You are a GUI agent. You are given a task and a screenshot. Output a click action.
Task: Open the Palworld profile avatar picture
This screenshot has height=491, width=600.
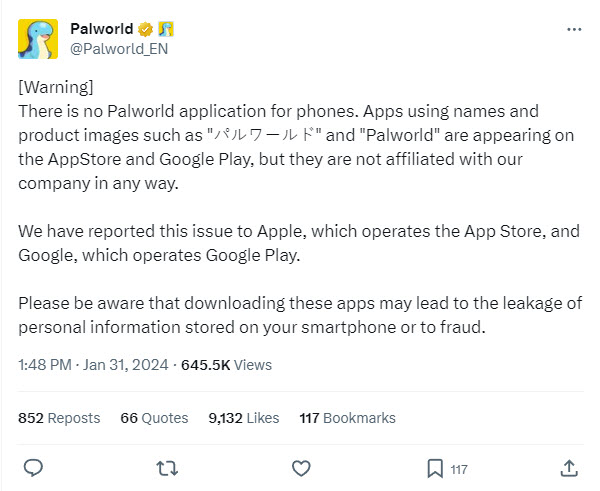(x=38, y=39)
